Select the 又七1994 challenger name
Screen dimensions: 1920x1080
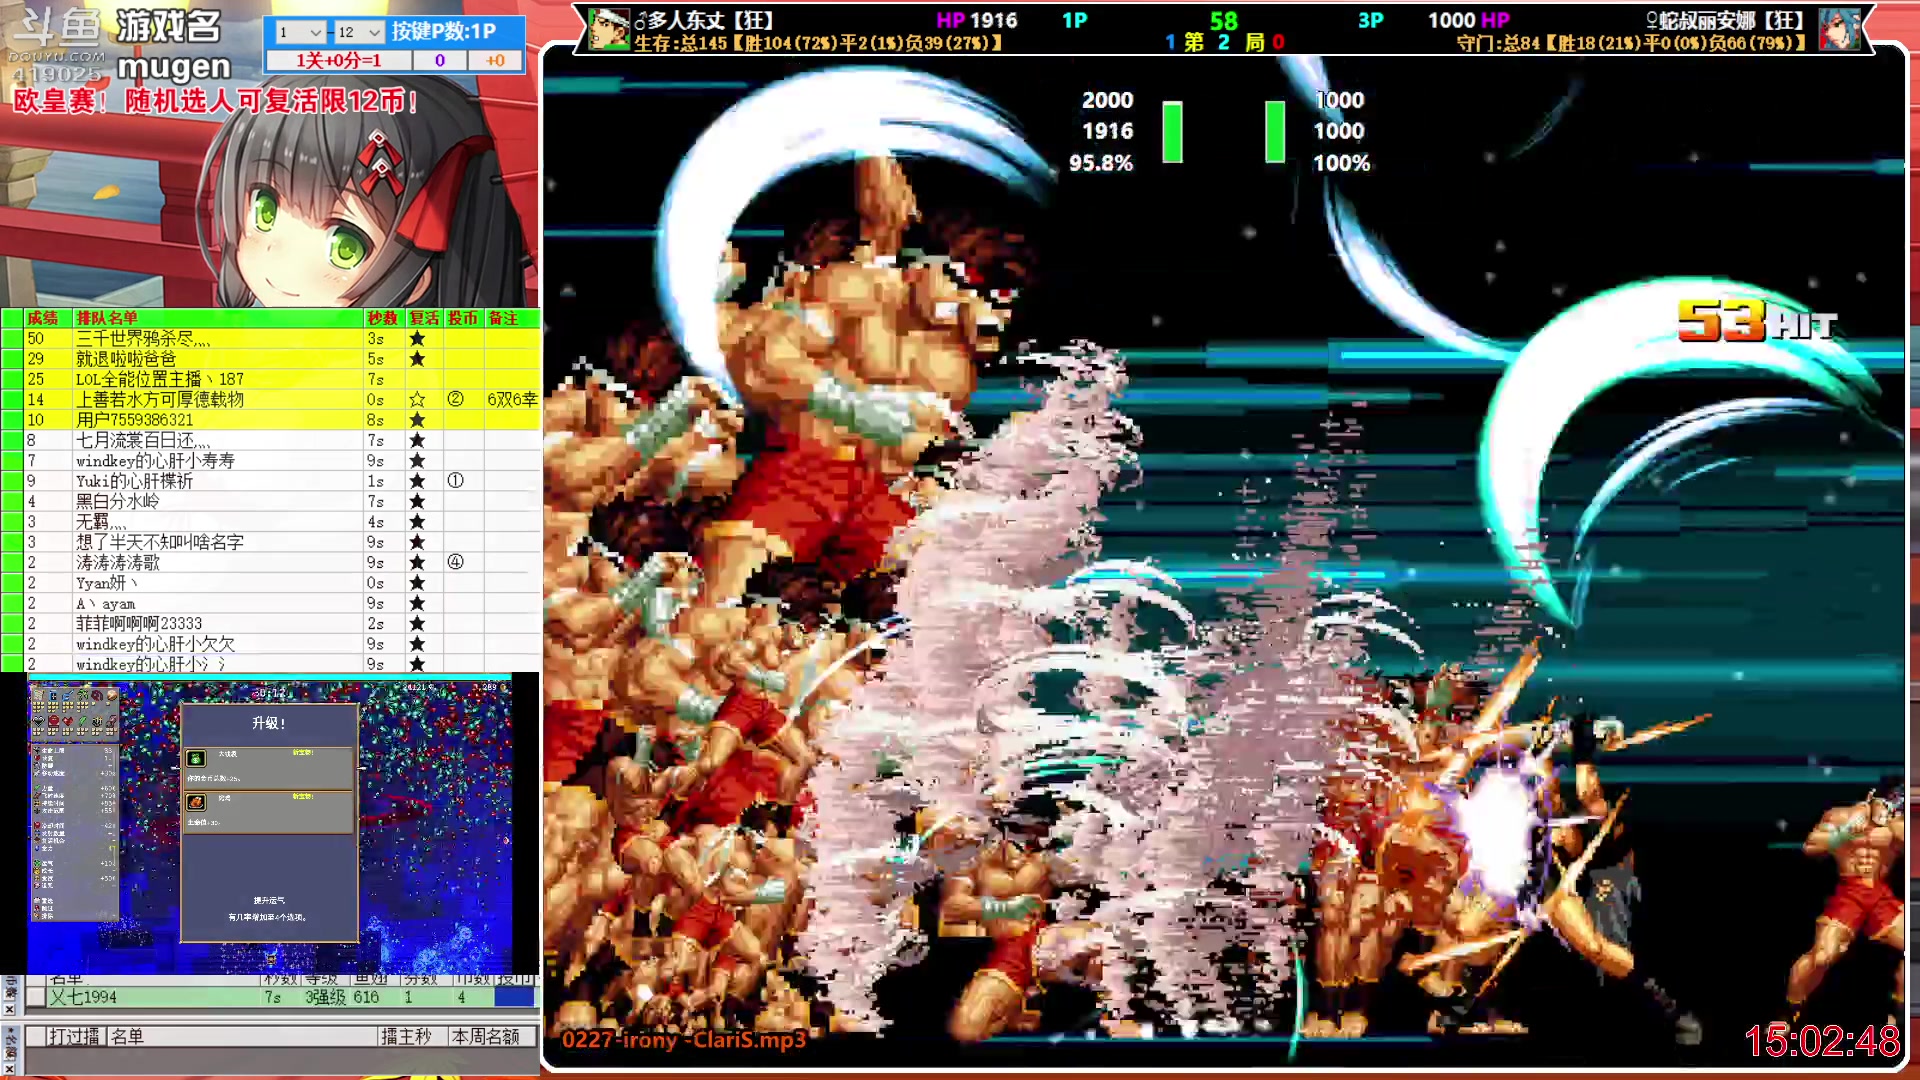(x=83, y=997)
